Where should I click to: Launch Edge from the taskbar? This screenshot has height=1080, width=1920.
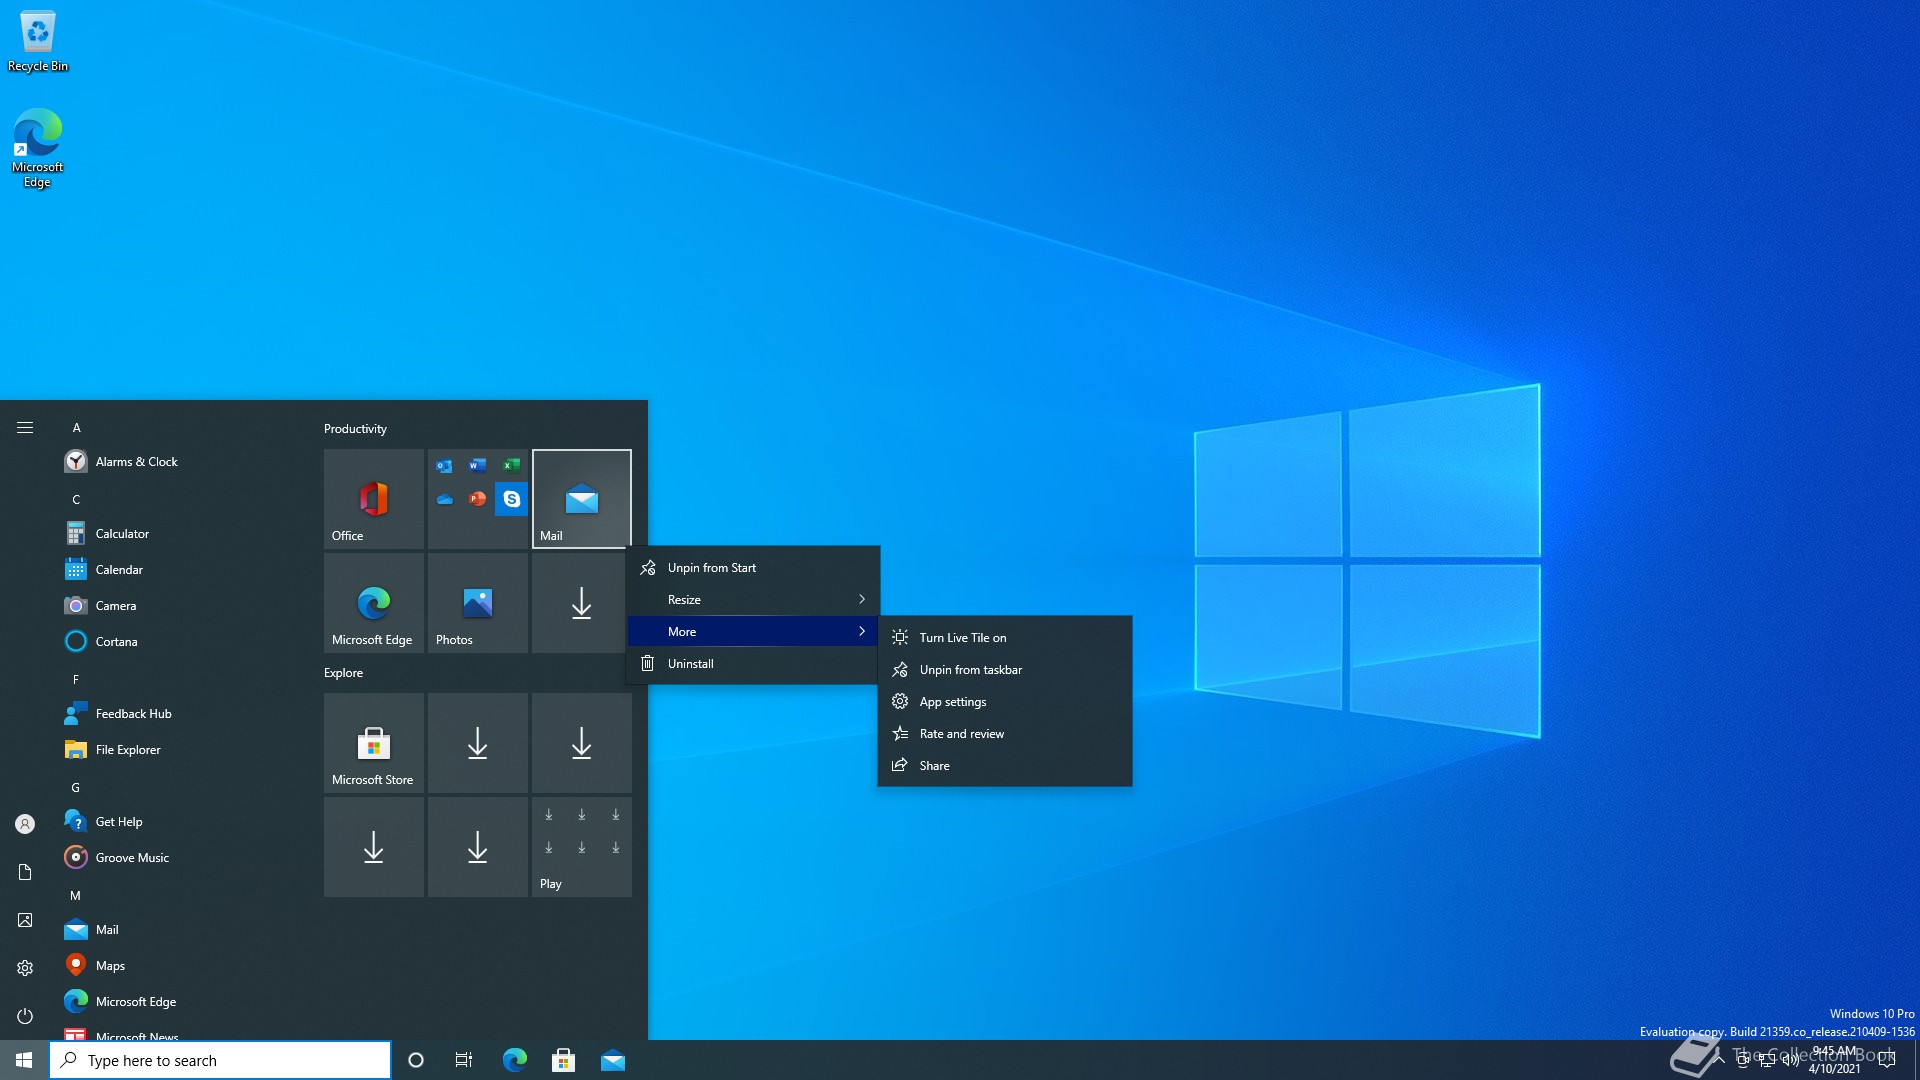(514, 1060)
